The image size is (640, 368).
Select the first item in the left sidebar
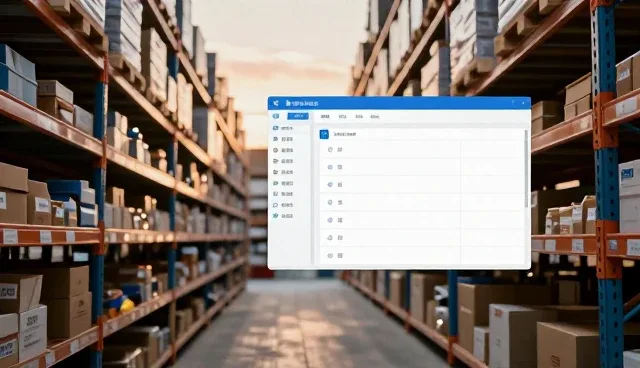pos(283,128)
